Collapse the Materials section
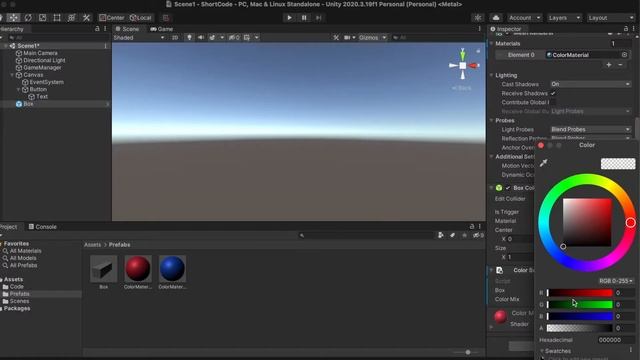 491,43
